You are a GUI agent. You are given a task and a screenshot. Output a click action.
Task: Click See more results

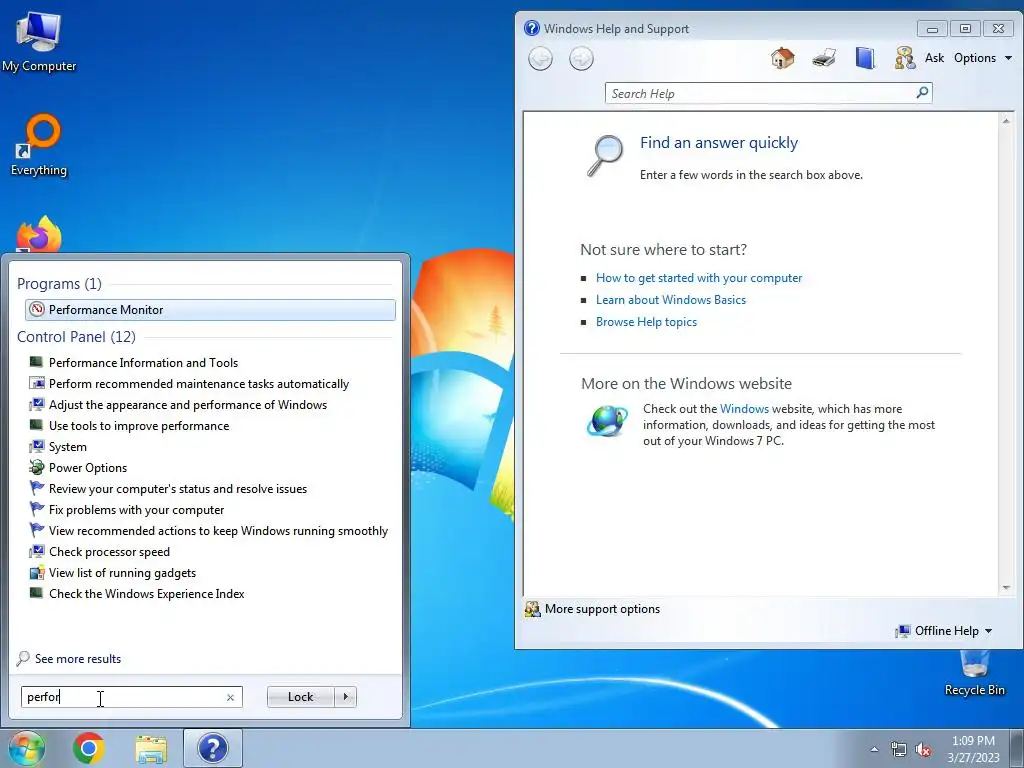click(78, 659)
